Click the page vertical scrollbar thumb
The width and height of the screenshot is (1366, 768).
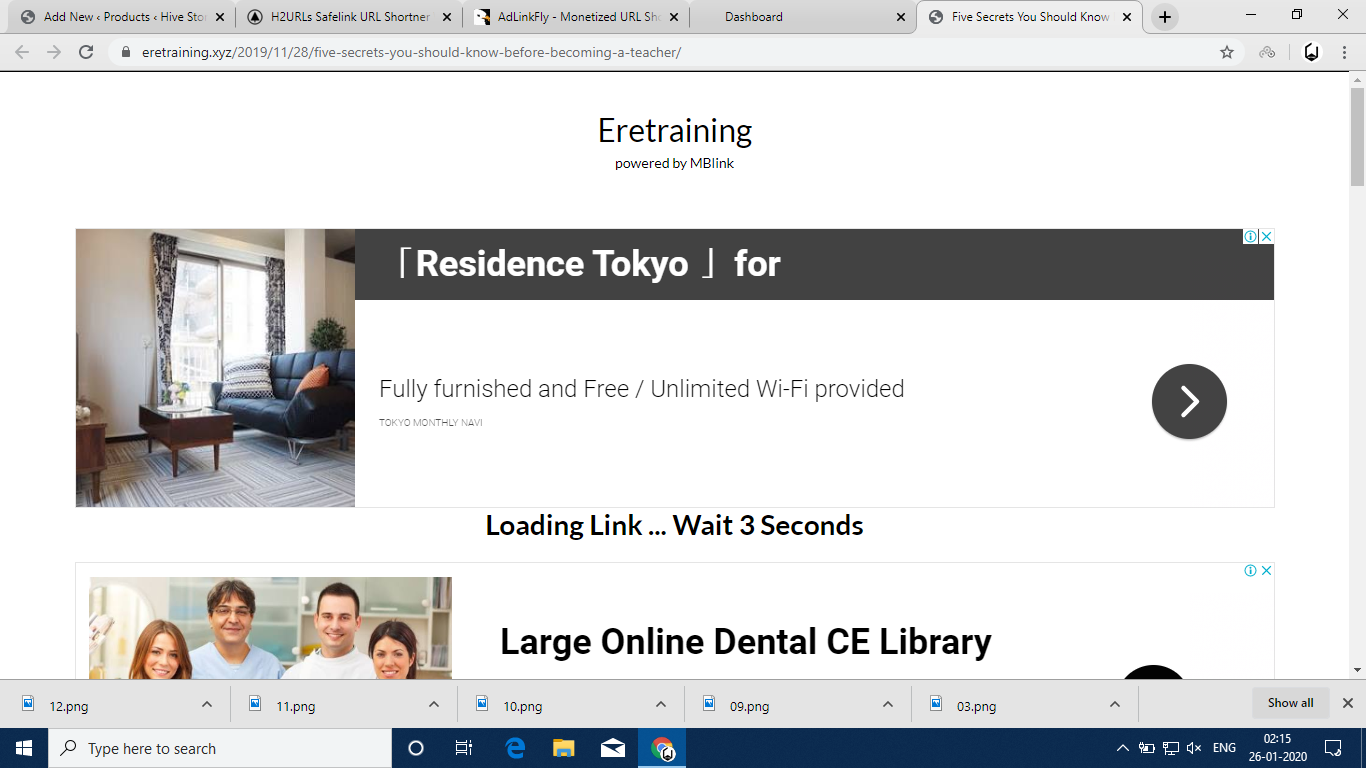[x=1357, y=136]
